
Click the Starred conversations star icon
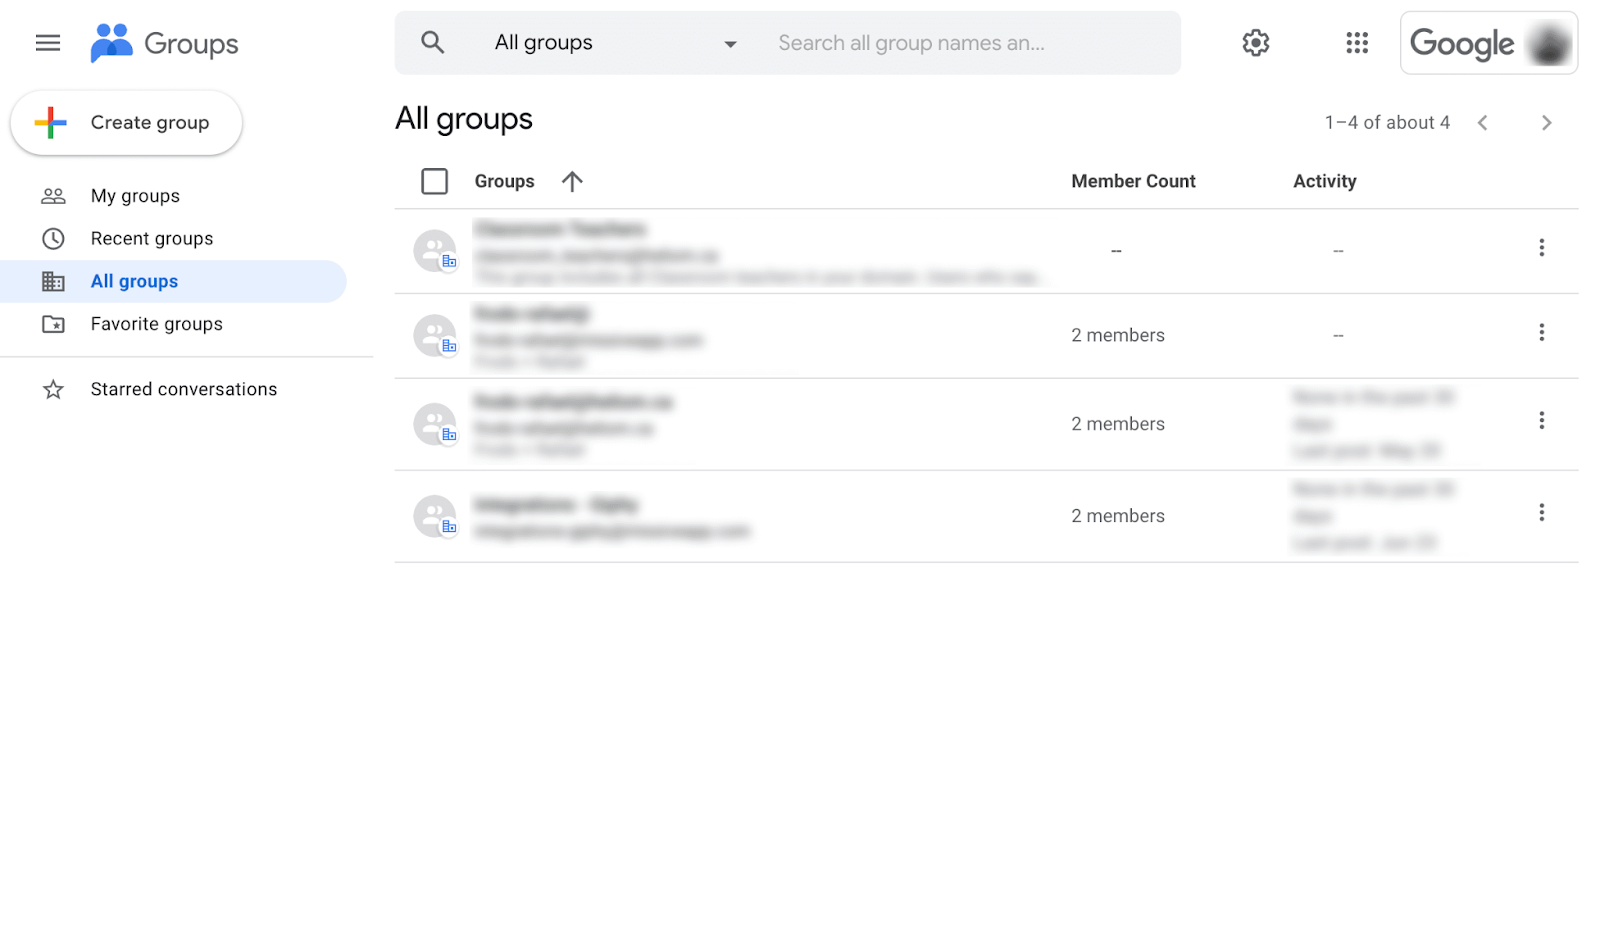[x=53, y=390]
